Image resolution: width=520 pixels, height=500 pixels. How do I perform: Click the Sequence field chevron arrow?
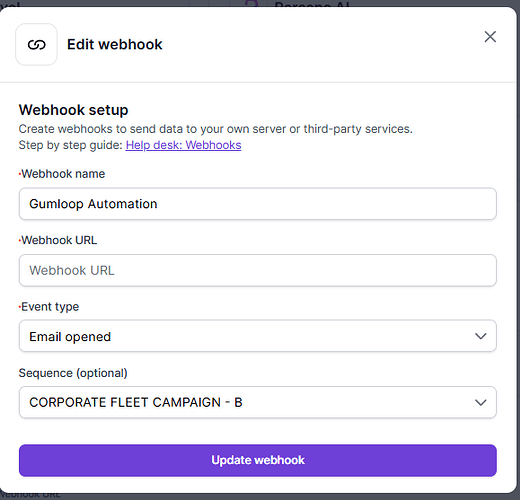pos(480,403)
